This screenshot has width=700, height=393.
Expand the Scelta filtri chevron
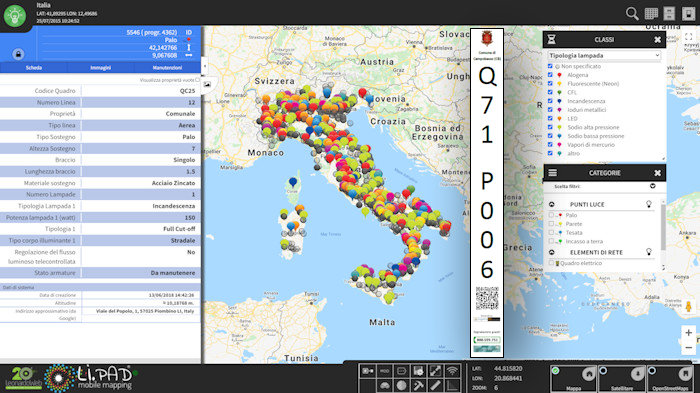(652, 186)
